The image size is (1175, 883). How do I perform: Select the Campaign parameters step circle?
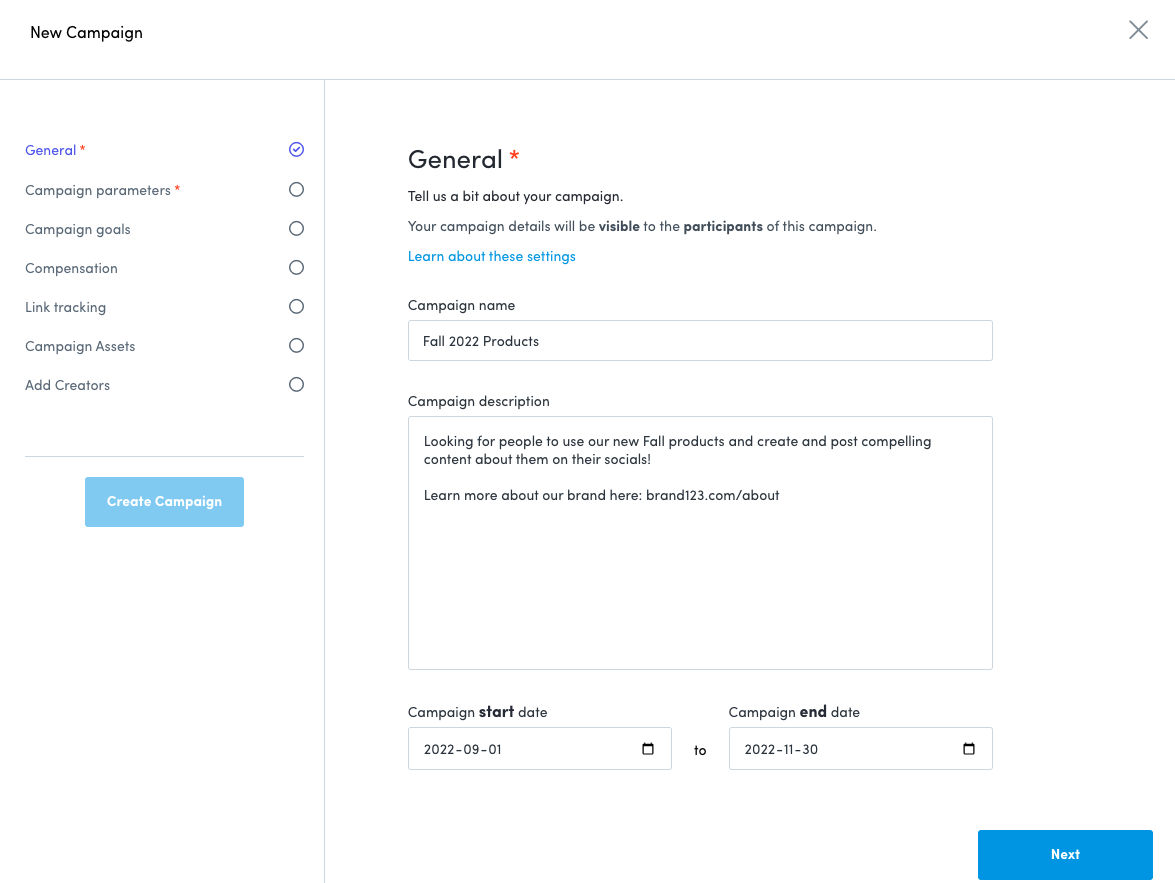click(296, 189)
